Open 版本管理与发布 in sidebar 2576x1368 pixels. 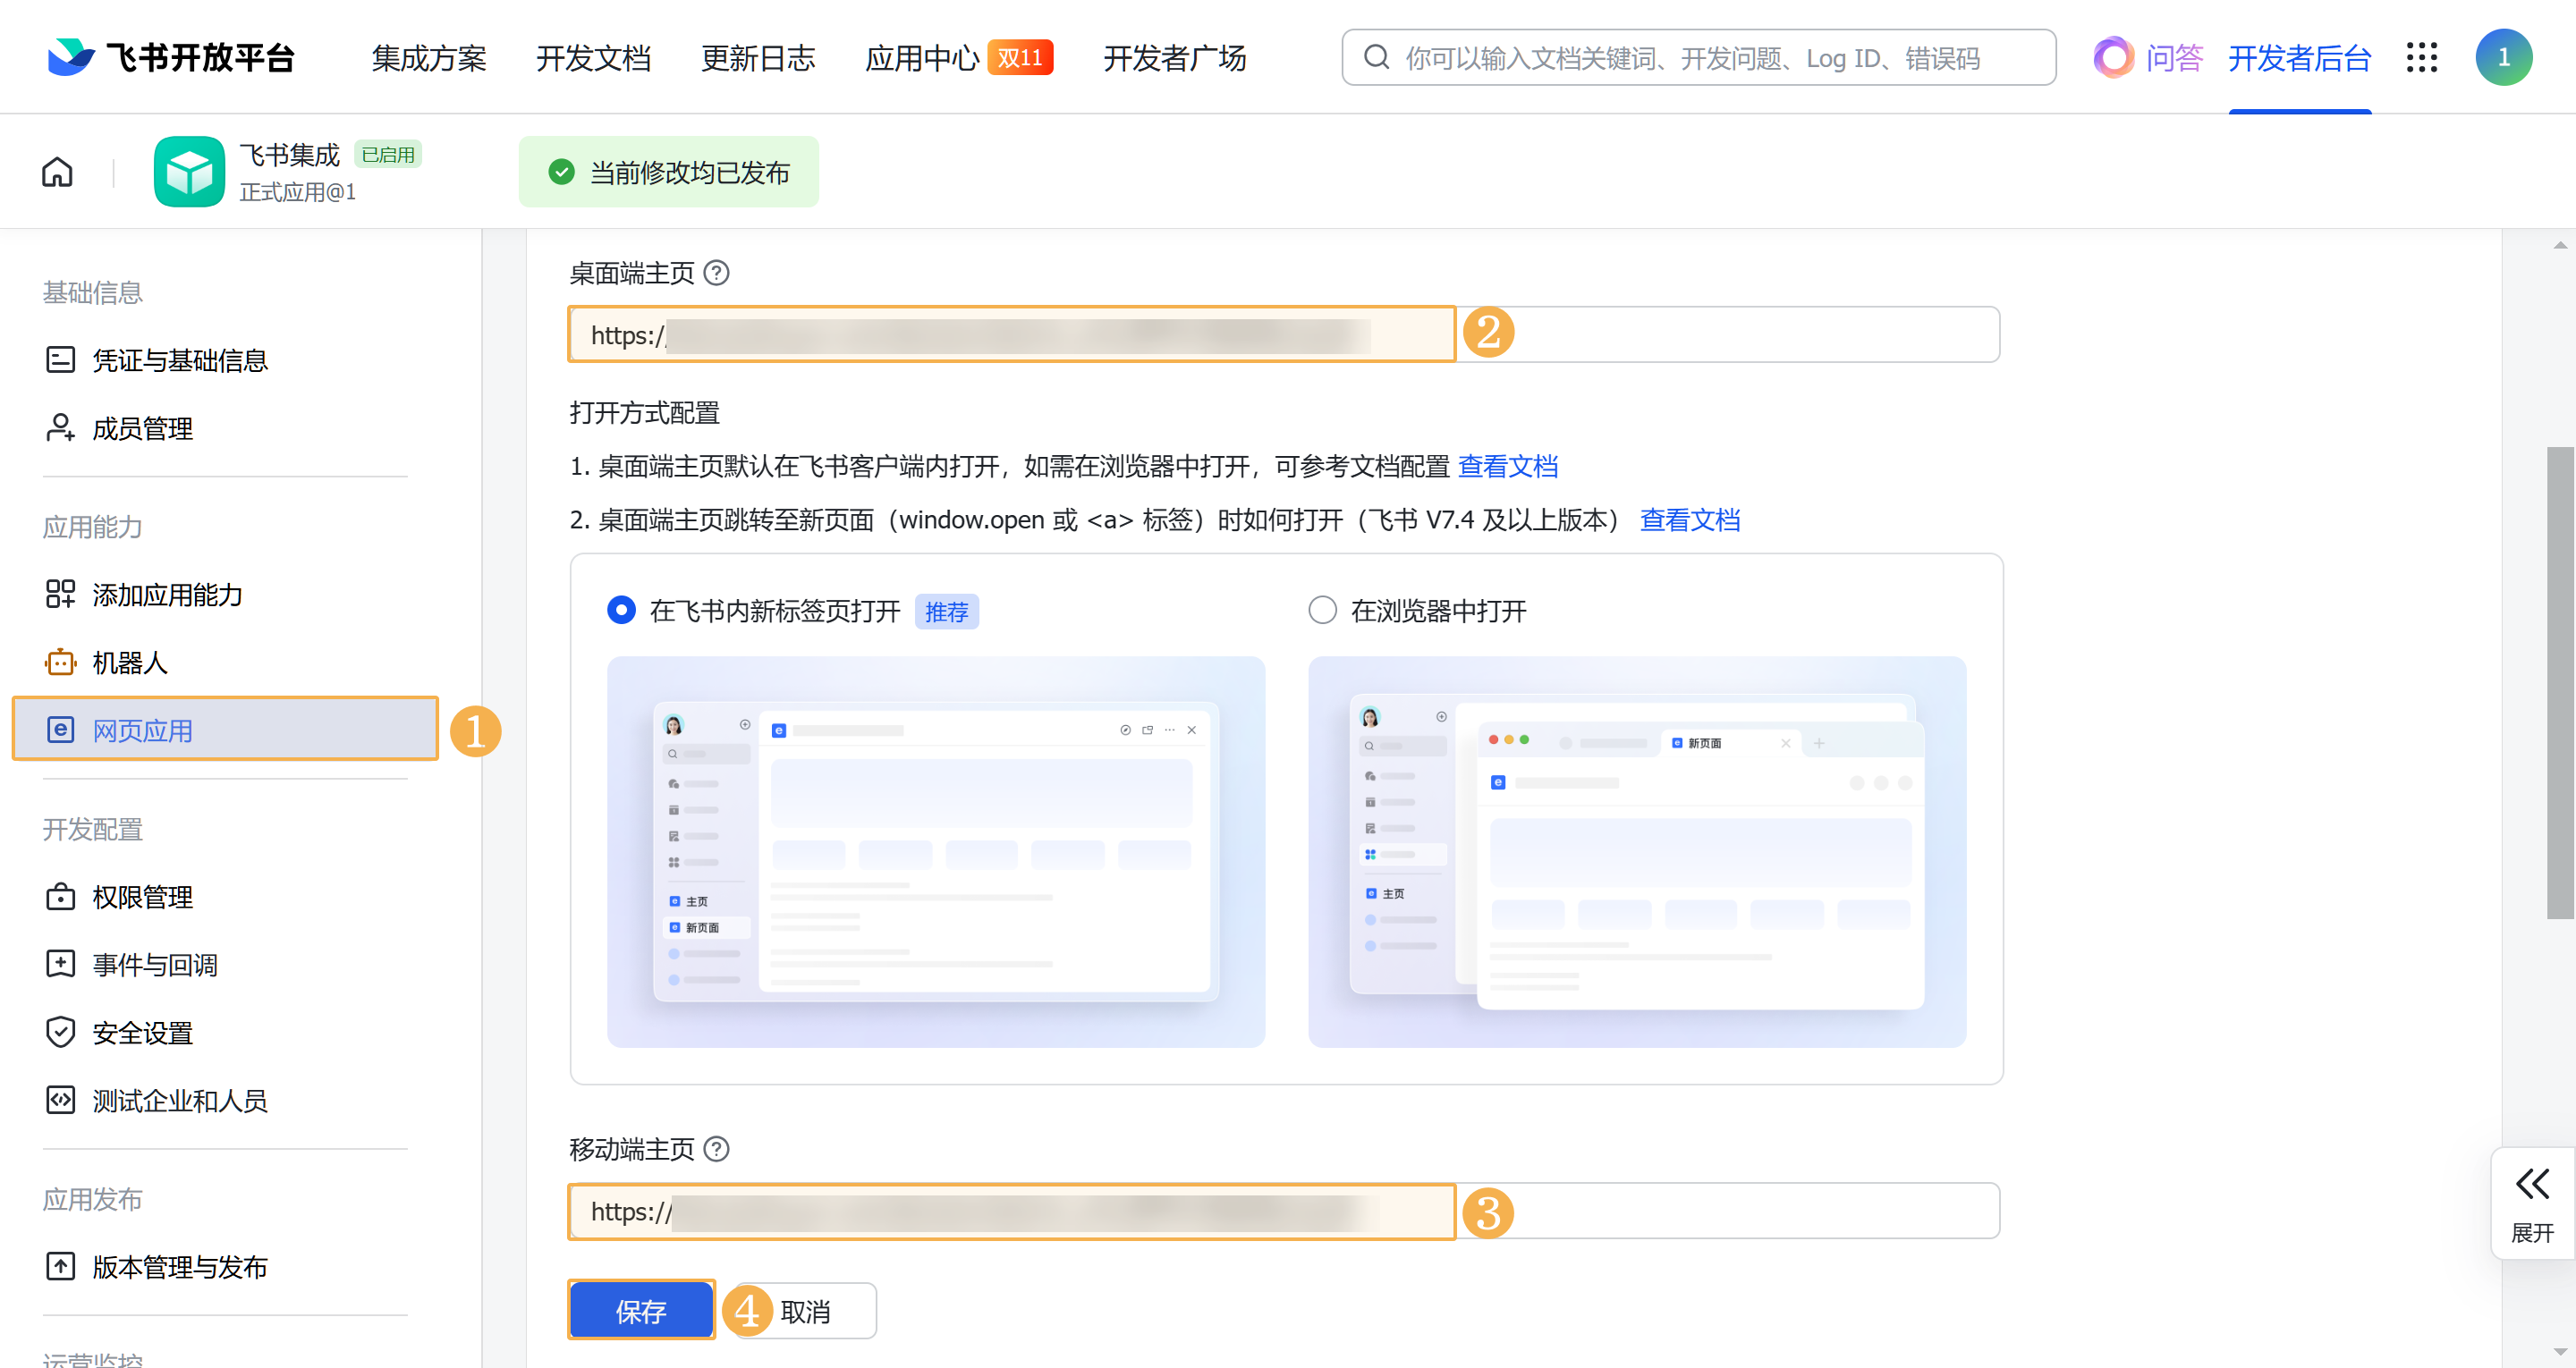(x=179, y=1266)
